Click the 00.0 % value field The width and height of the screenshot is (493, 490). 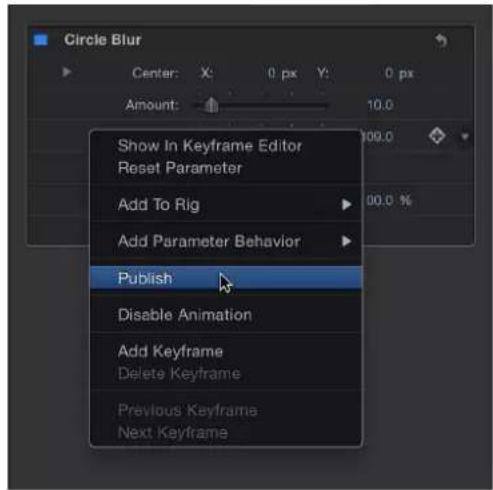[389, 201]
